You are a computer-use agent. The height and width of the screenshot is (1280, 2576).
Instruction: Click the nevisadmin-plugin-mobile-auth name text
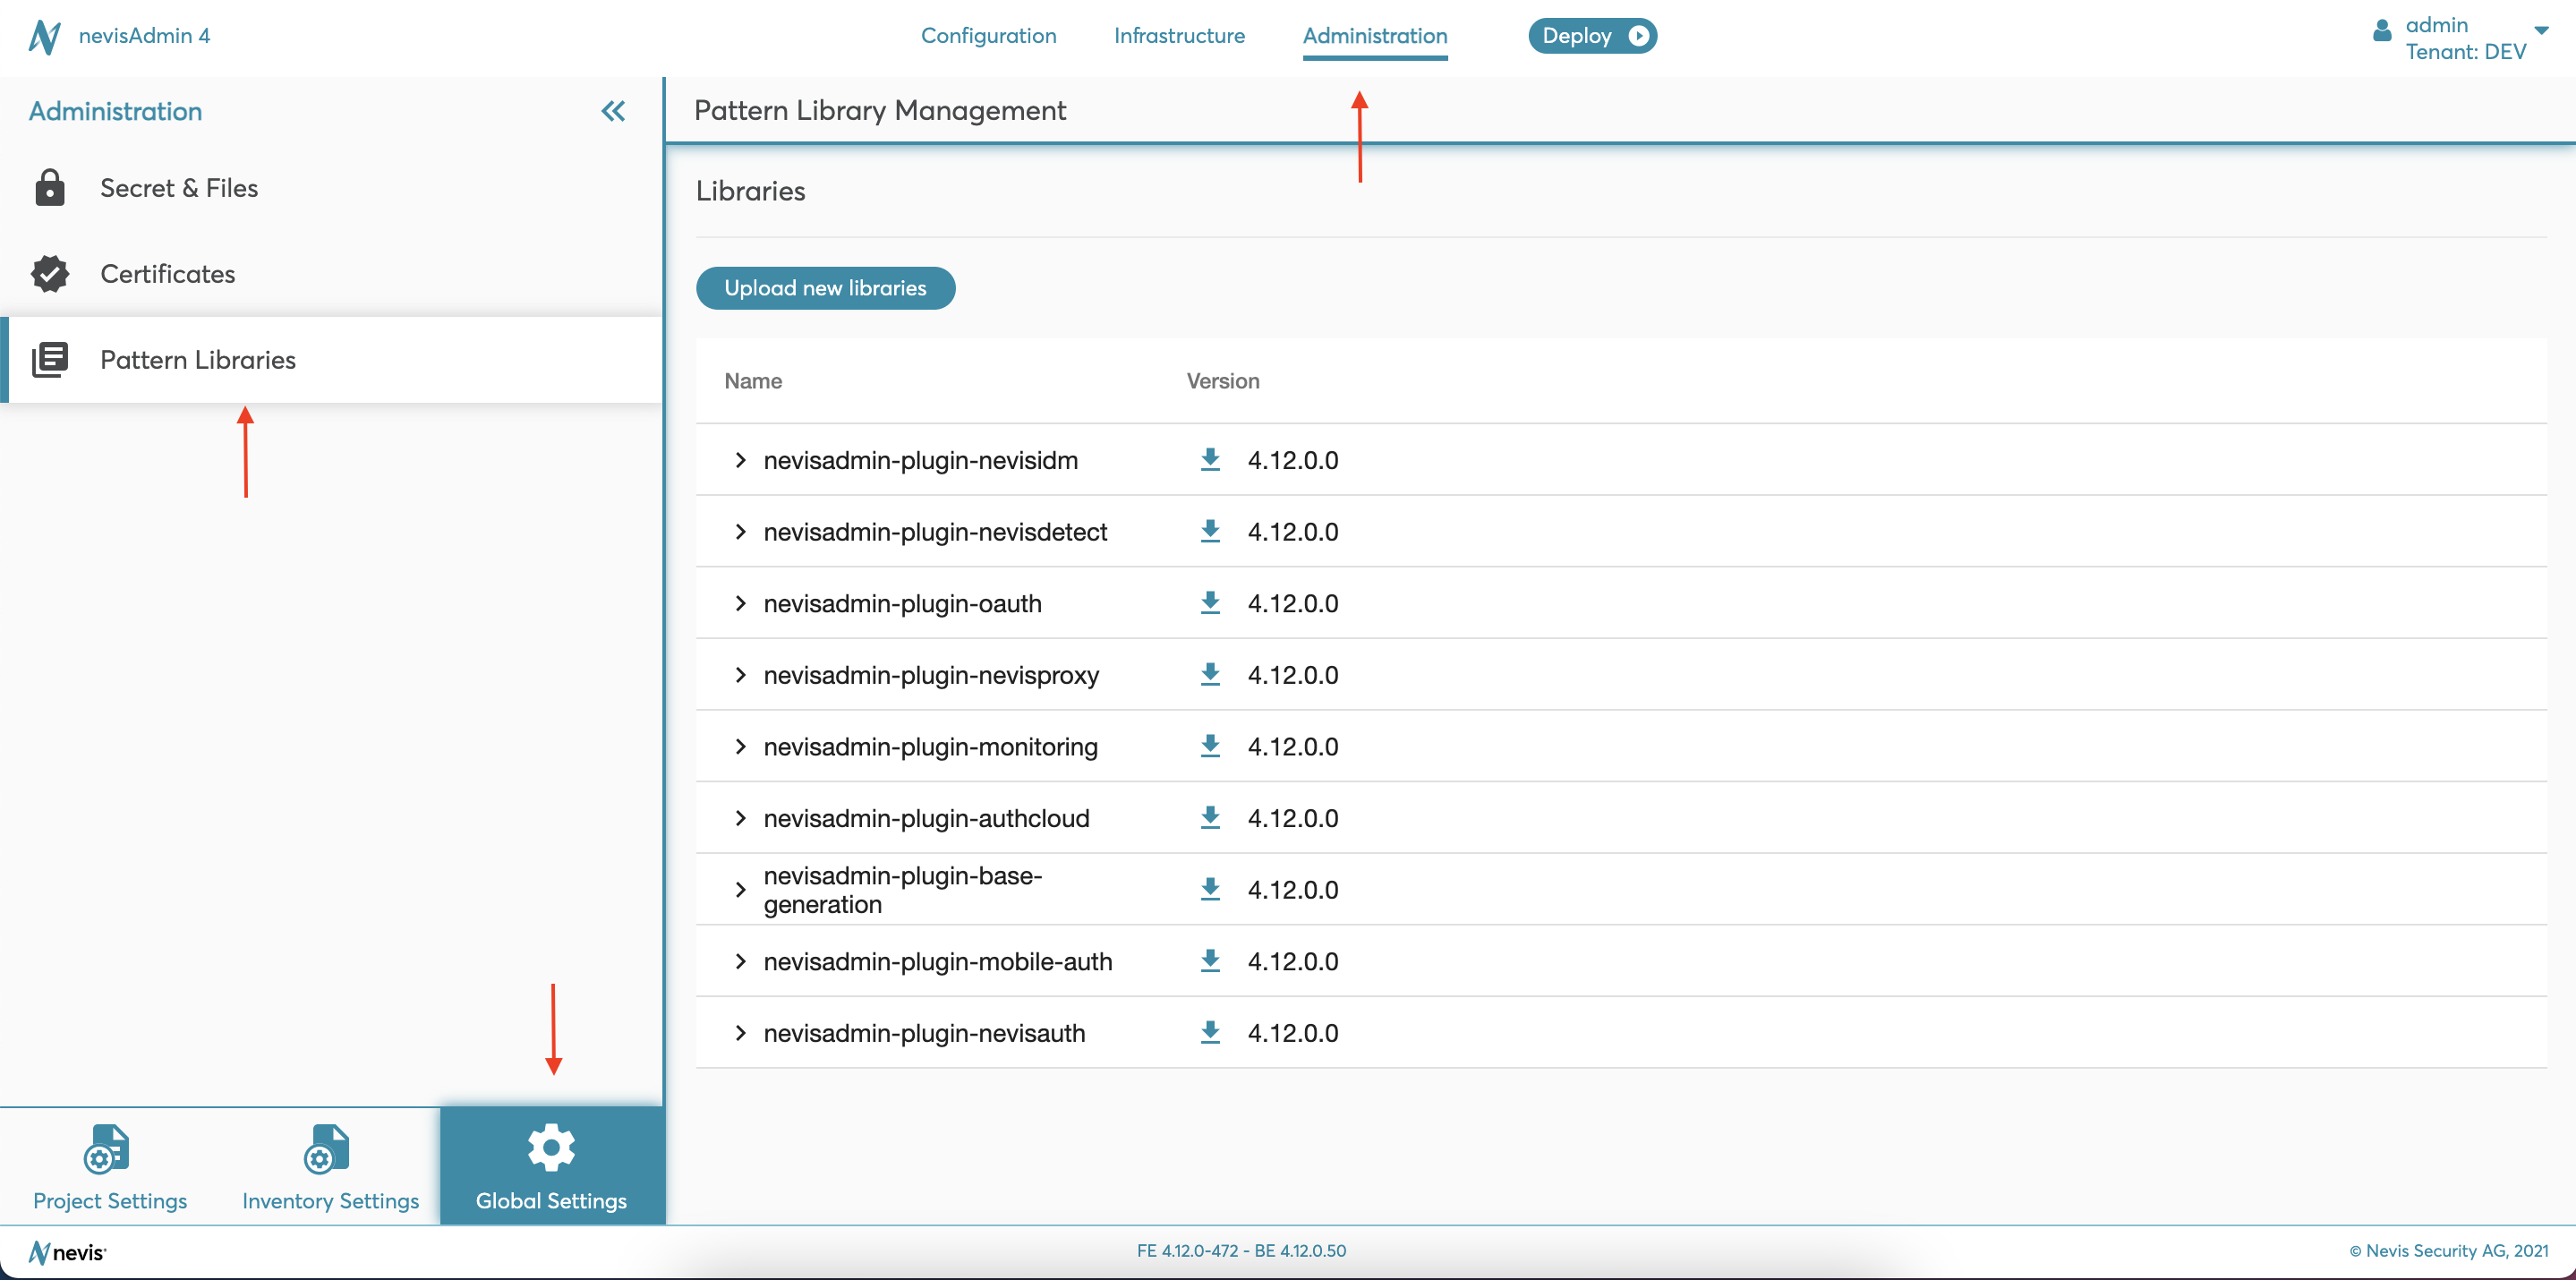(938, 962)
